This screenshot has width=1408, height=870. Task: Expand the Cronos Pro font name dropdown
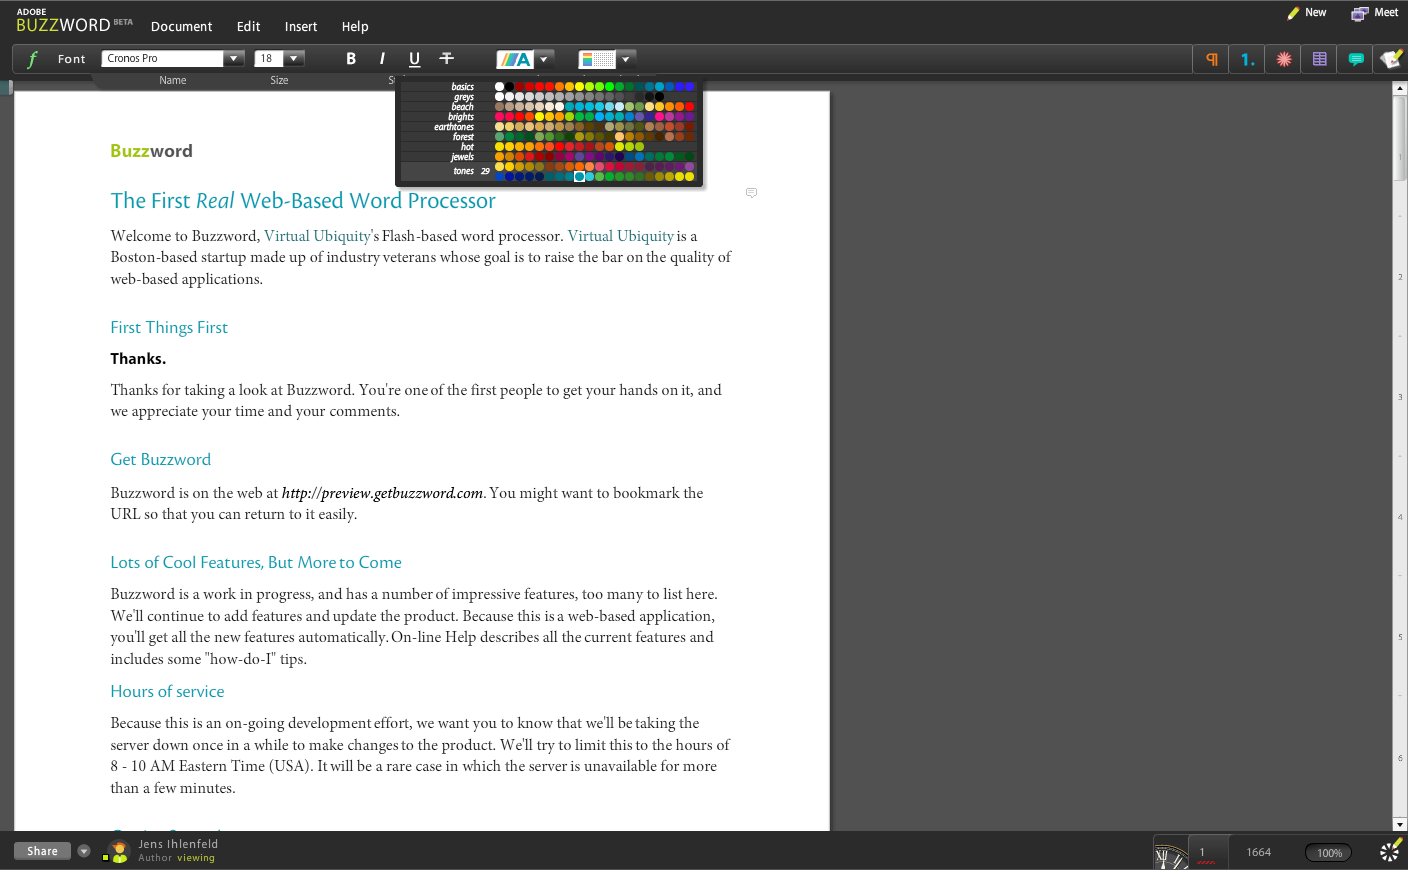click(x=233, y=59)
